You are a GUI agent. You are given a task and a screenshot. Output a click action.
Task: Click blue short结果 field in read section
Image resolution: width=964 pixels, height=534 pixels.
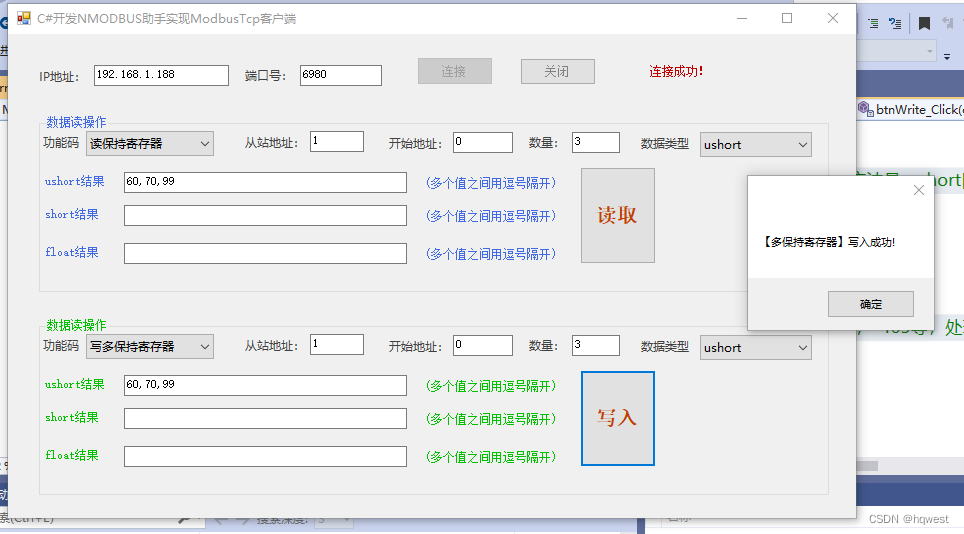point(265,216)
